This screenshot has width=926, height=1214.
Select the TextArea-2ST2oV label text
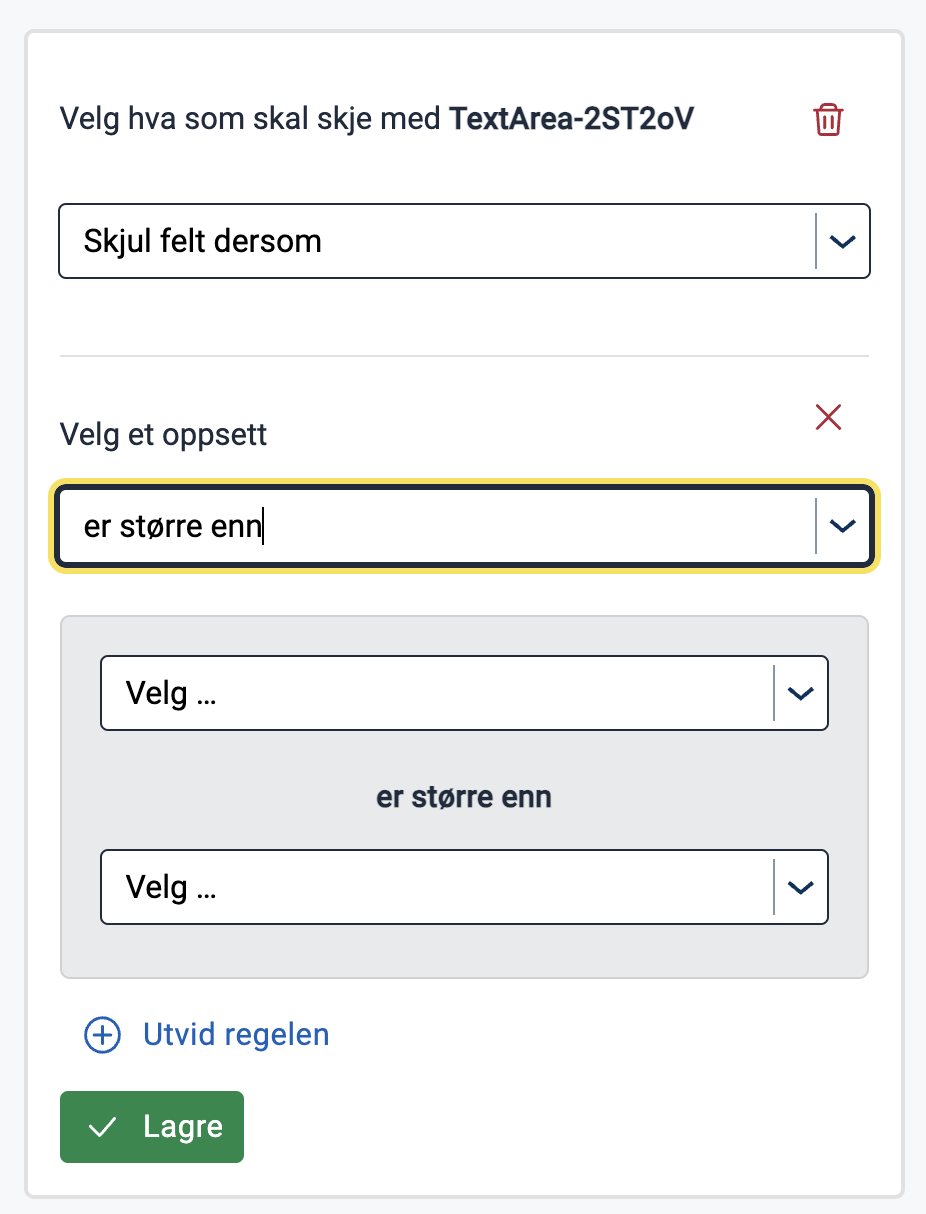570,118
